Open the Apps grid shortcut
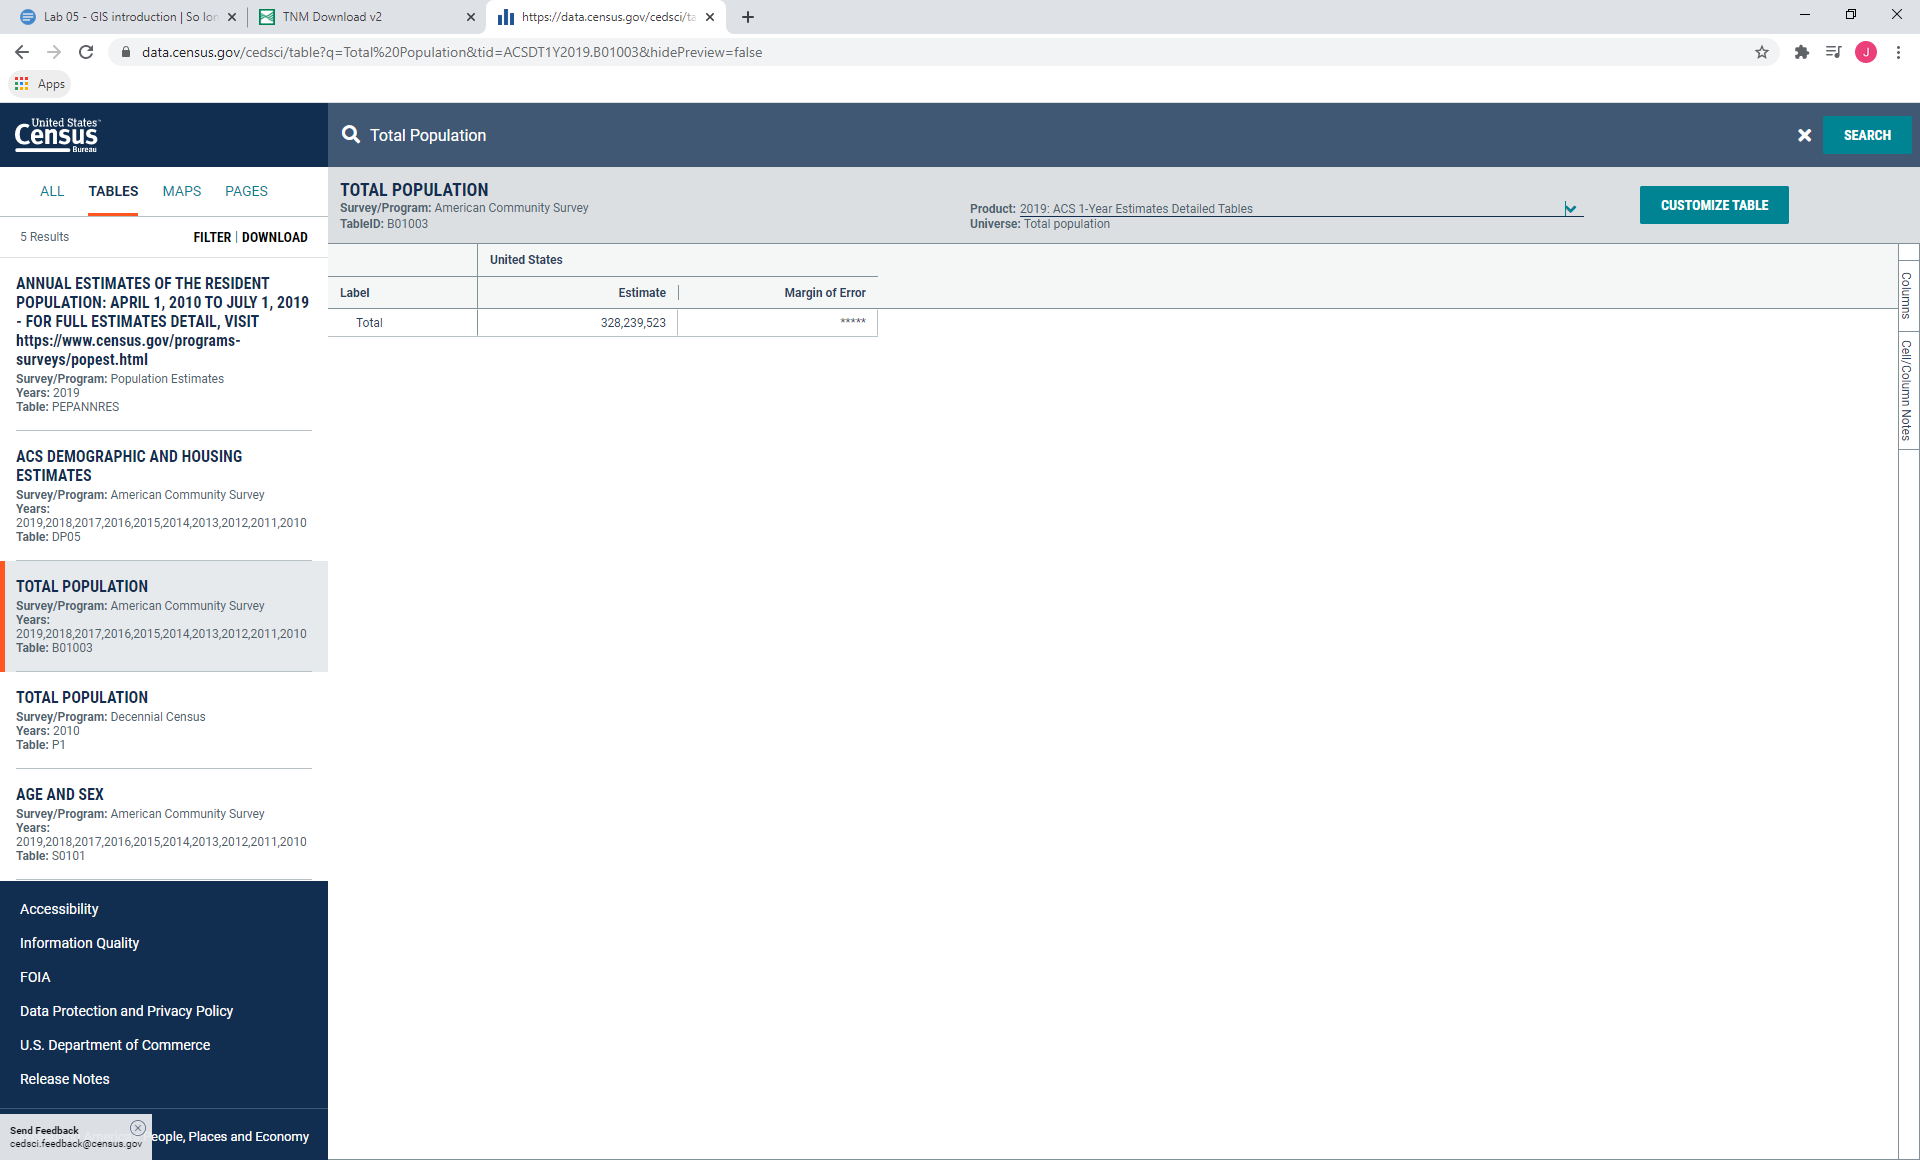Screen dimensions: 1920x1160 click(40, 84)
